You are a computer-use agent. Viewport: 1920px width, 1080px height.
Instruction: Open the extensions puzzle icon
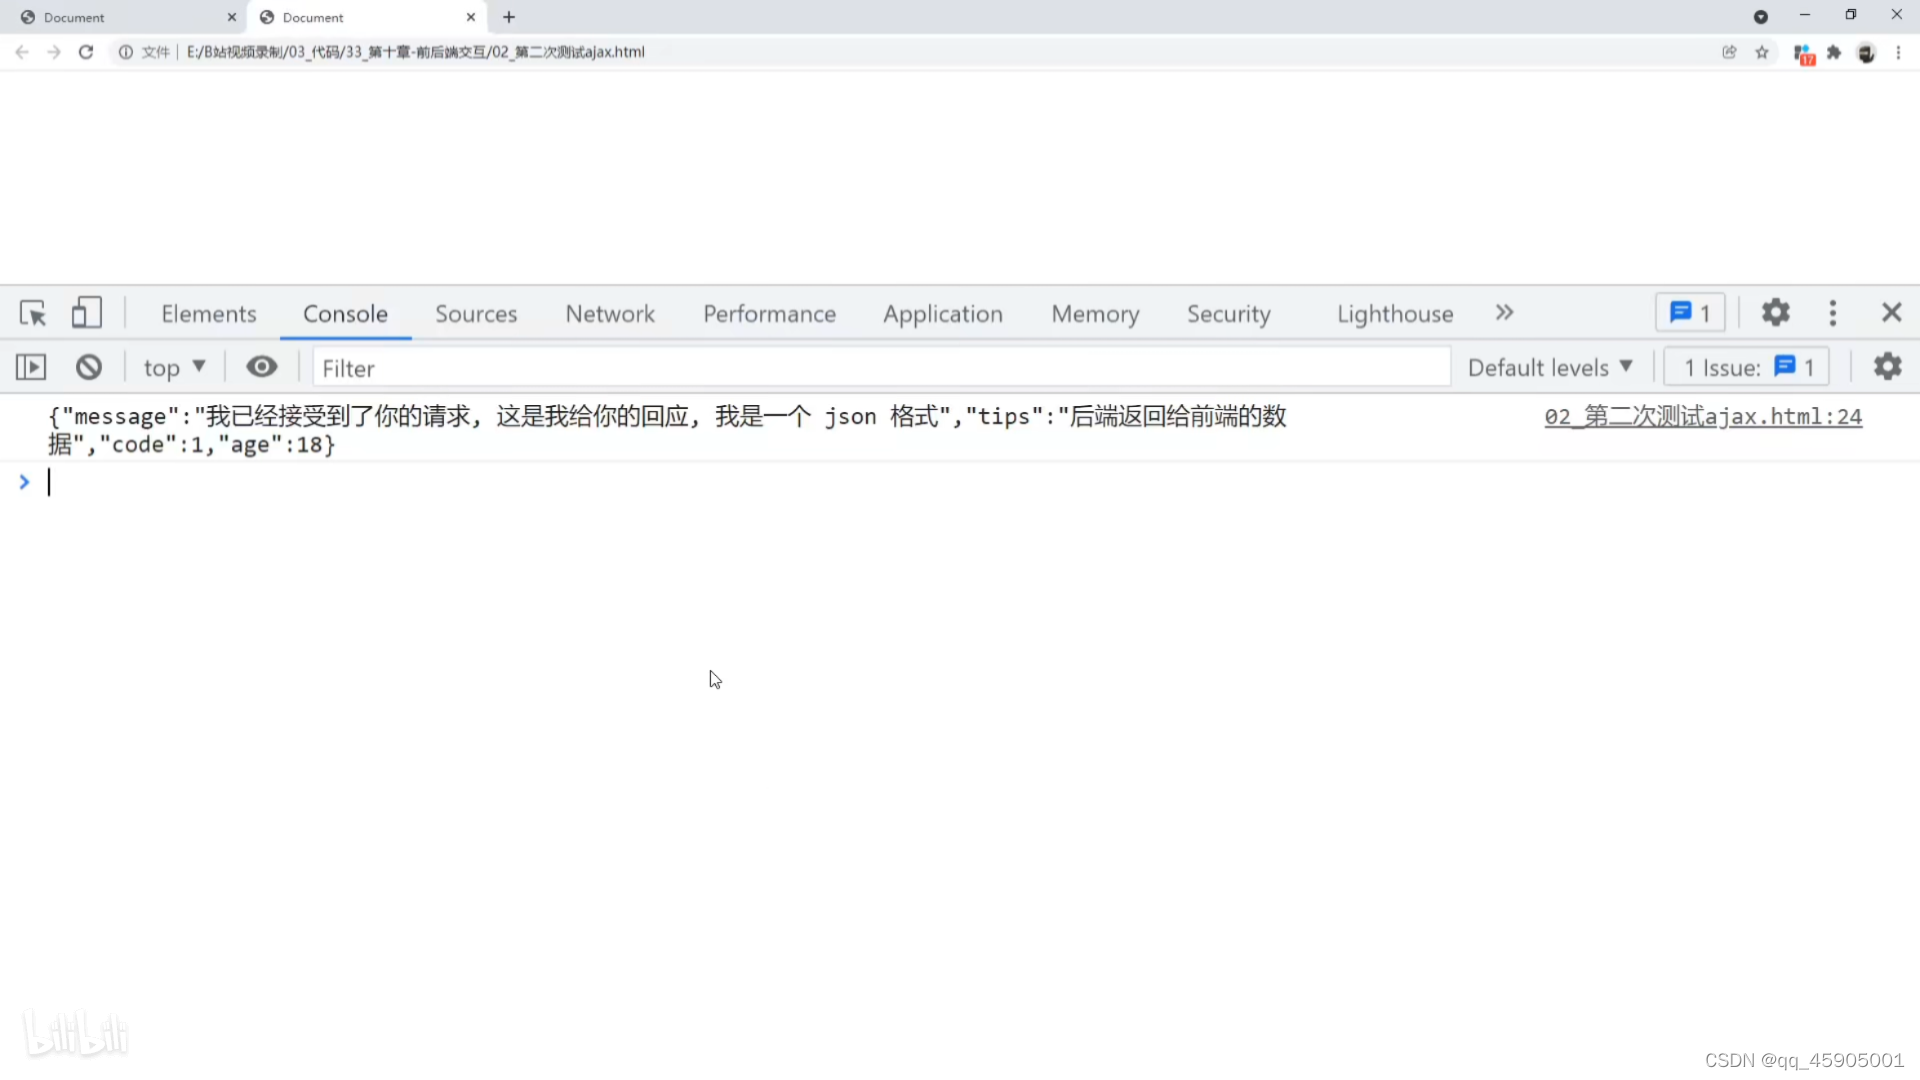pyautogui.click(x=1834, y=52)
